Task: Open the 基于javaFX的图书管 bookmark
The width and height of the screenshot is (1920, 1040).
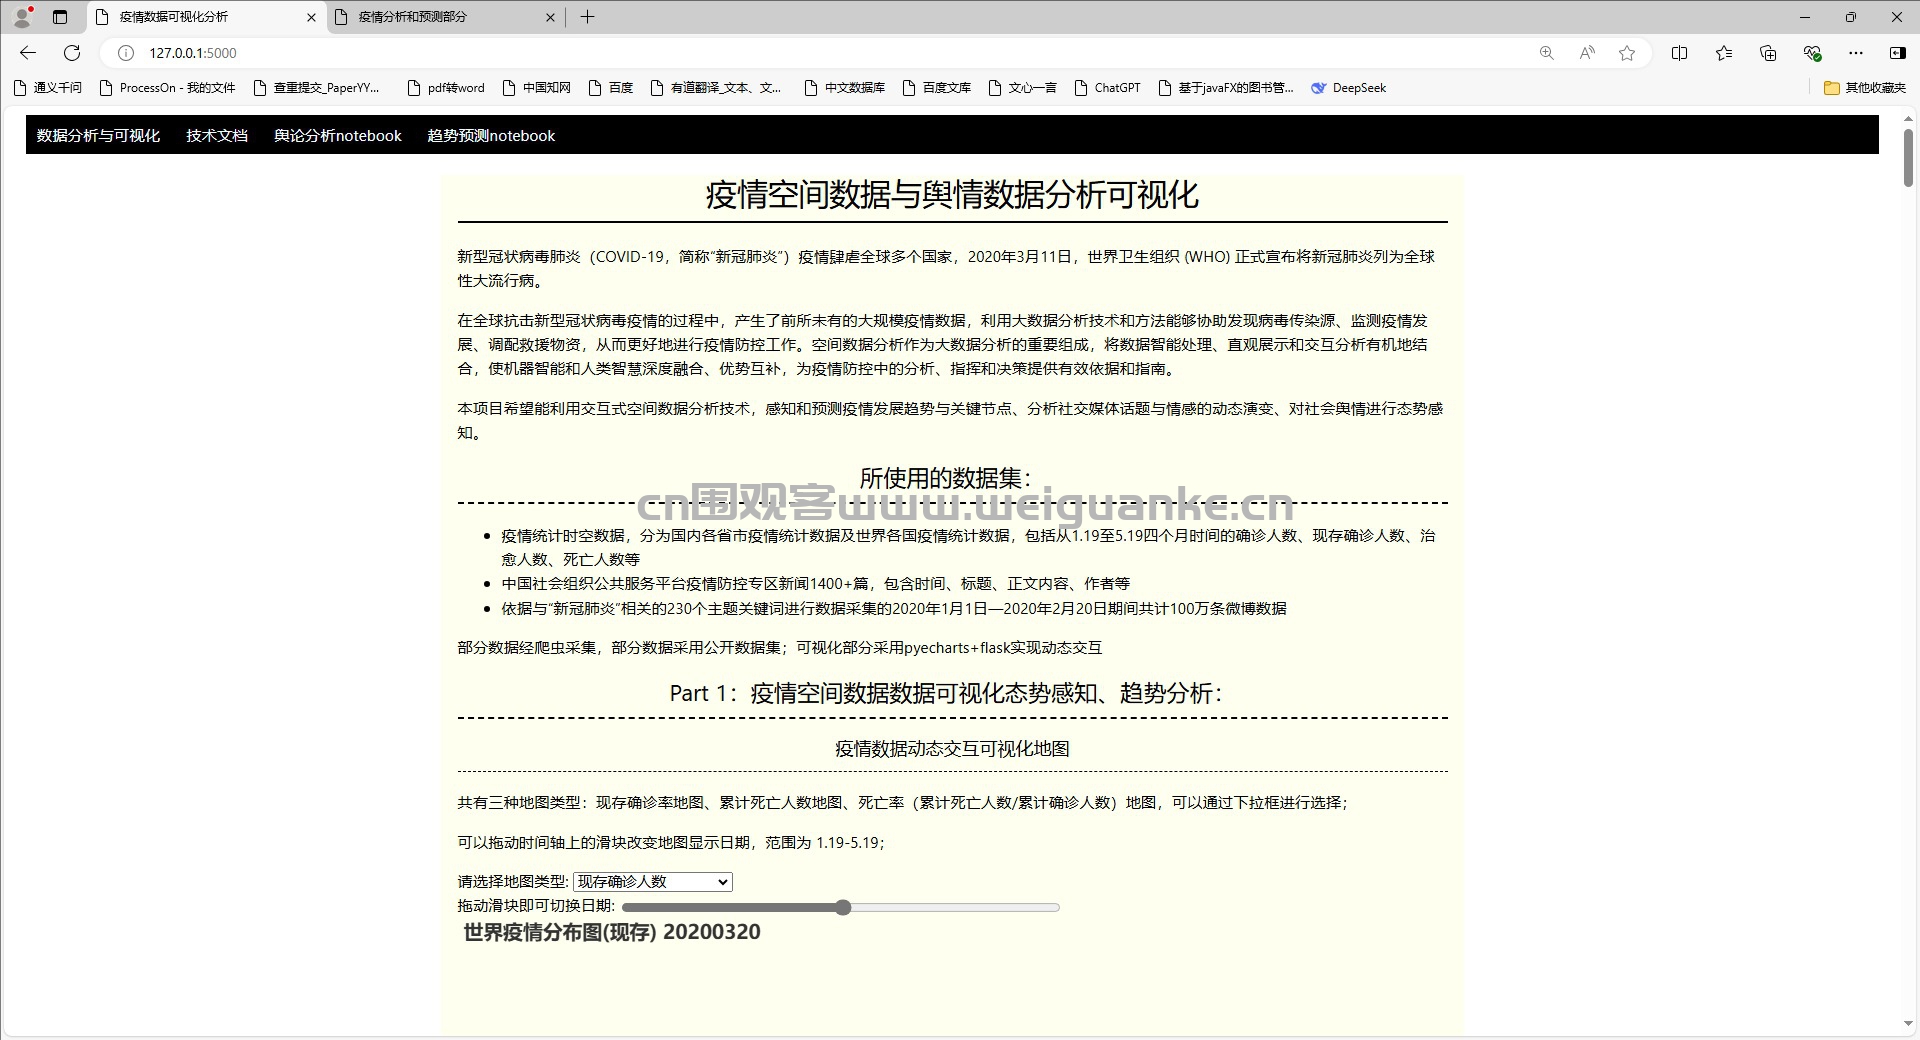Action: click(x=1226, y=88)
